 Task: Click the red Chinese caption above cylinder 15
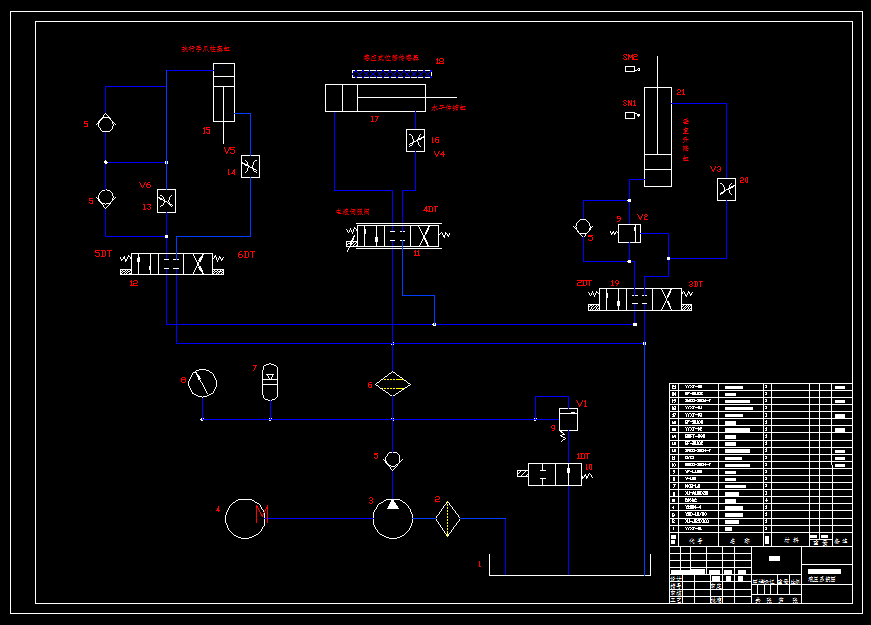[x=206, y=49]
